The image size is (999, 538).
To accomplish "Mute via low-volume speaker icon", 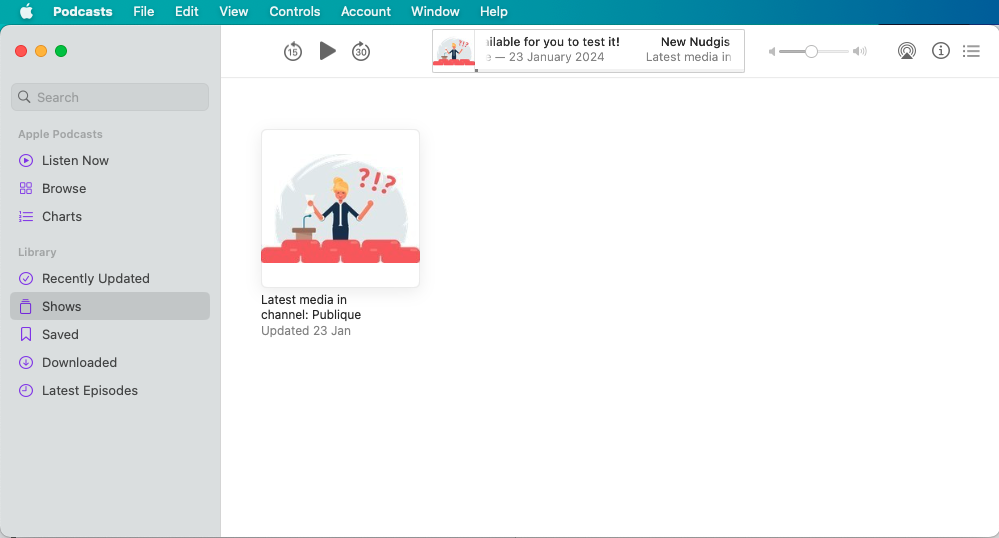I will click(x=772, y=51).
